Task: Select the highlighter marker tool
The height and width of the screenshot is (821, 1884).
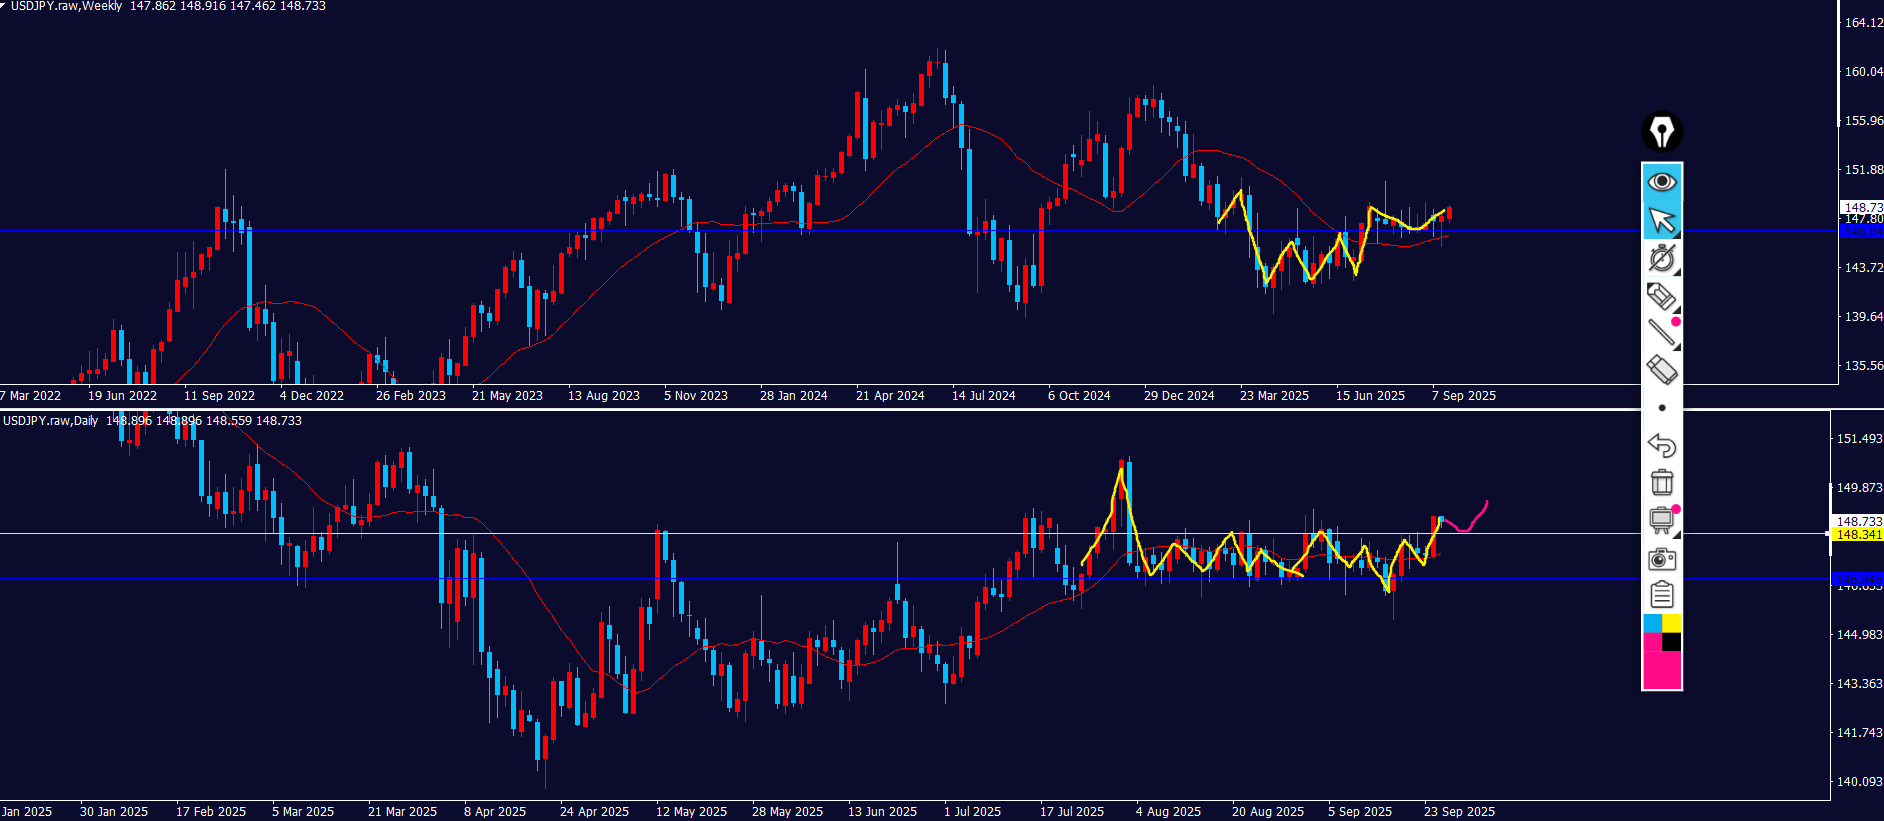Action: pos(1661,297)
